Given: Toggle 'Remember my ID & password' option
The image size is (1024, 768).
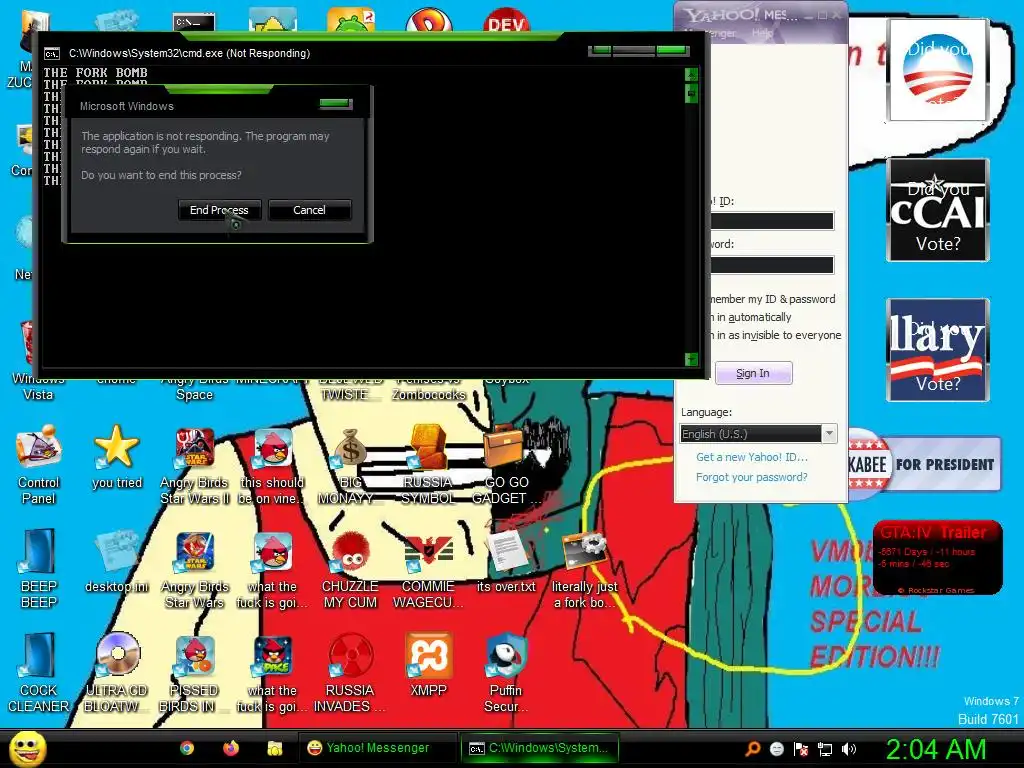Looking at the screenshot, I should (x=773, y=299).
